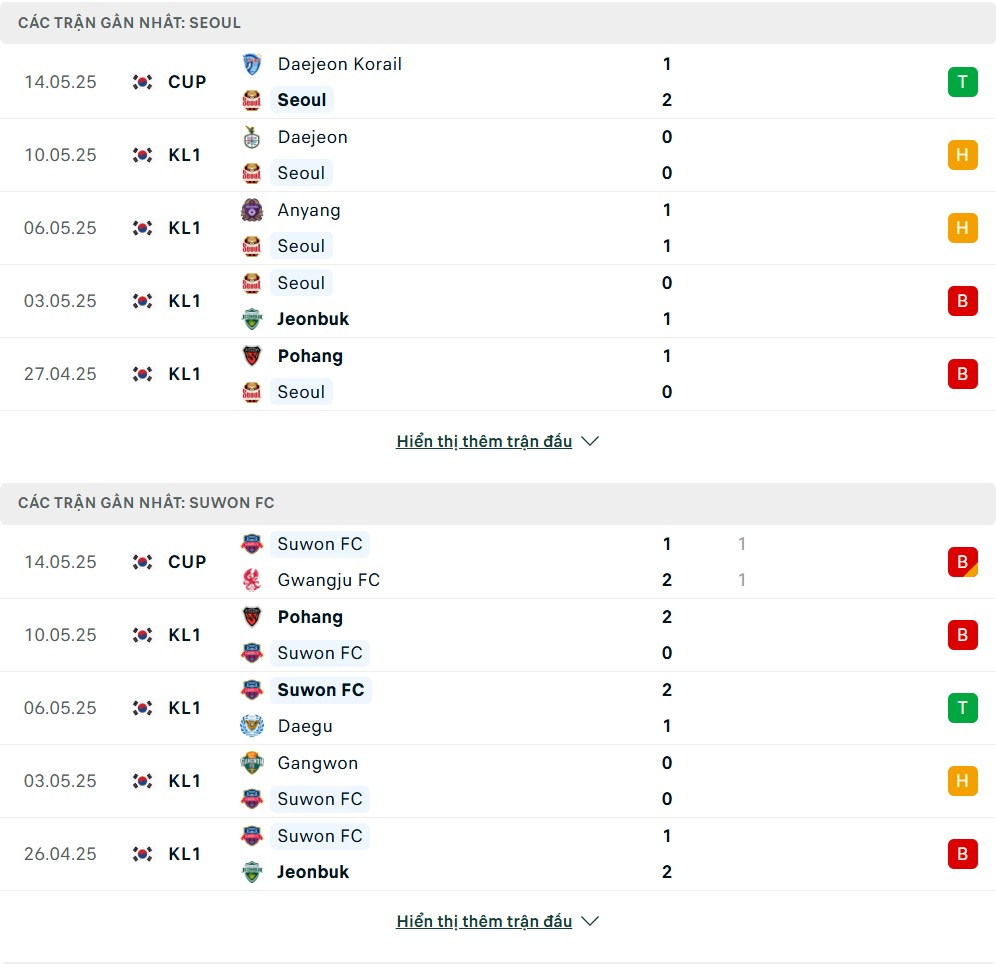The width and height of the screenshot is (996, 964).
Task: Open the Gangwon vs Suwon FC match dated 03.05.25
Action: [498, 781]
